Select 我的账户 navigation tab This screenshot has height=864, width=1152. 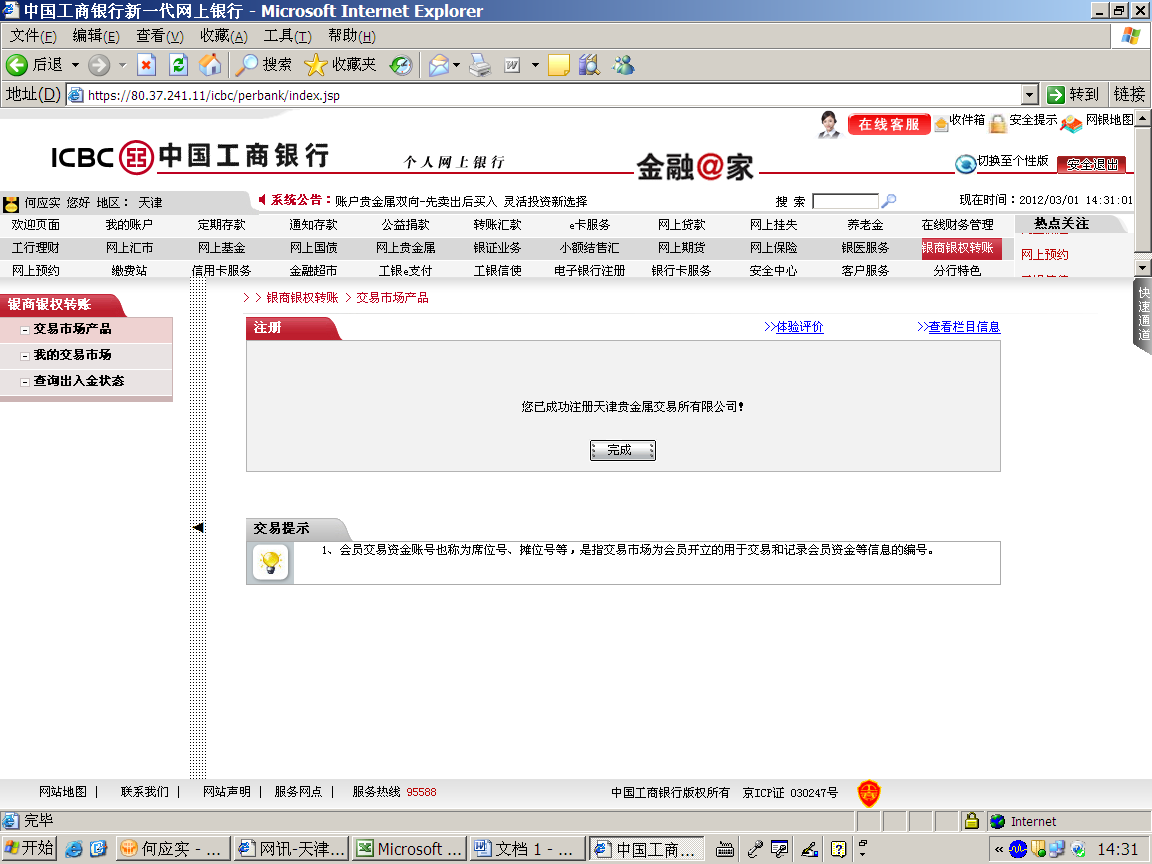tap(129, 225)
